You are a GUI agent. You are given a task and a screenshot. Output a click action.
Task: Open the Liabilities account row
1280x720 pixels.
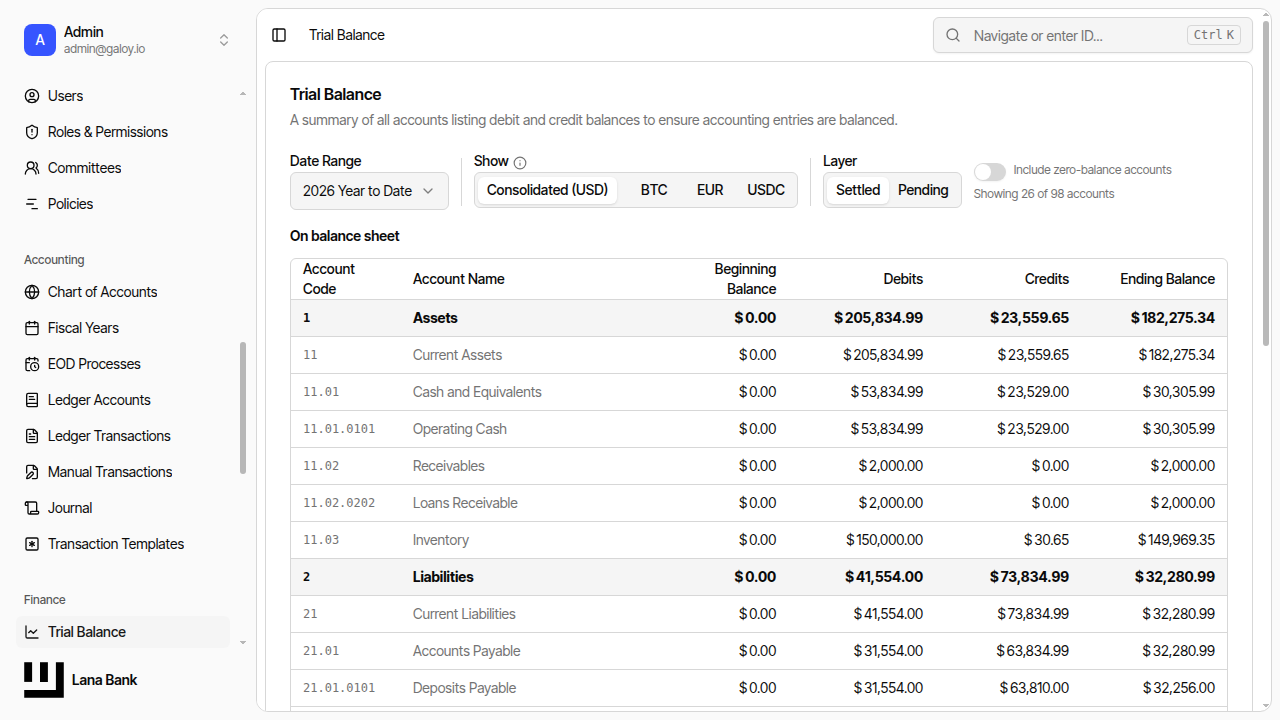coord(759,577)
